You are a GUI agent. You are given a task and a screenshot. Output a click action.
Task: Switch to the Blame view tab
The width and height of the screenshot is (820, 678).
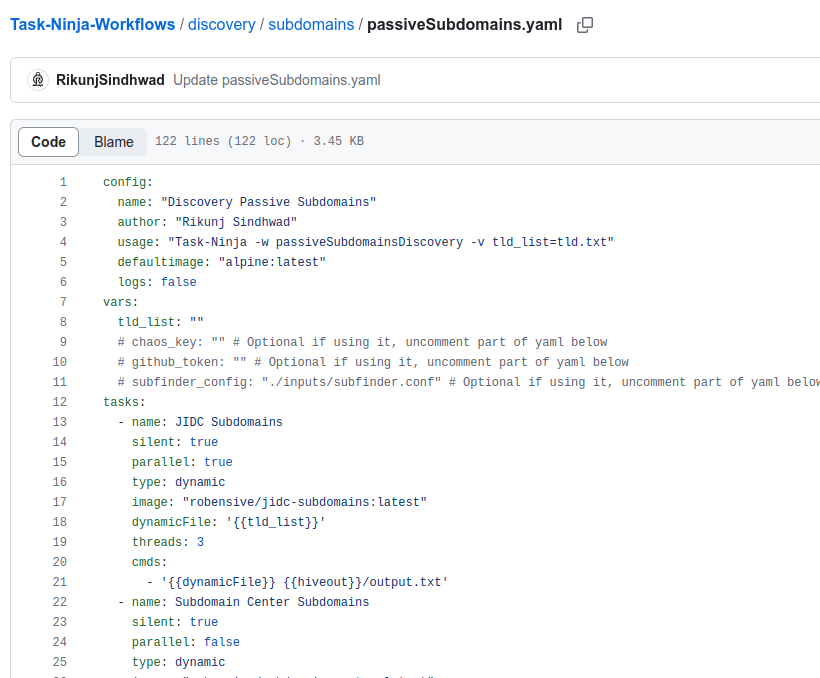click(113, 142)
